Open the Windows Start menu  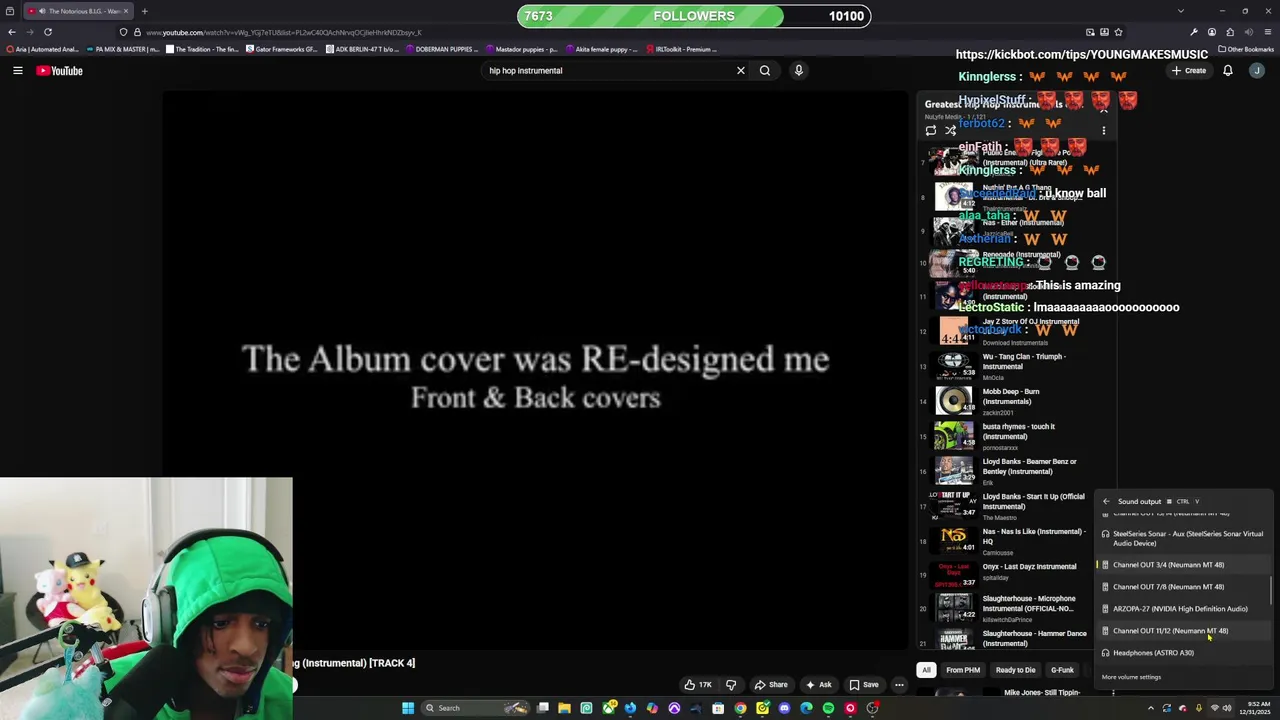pyautogui.click(x=408, y=708)
